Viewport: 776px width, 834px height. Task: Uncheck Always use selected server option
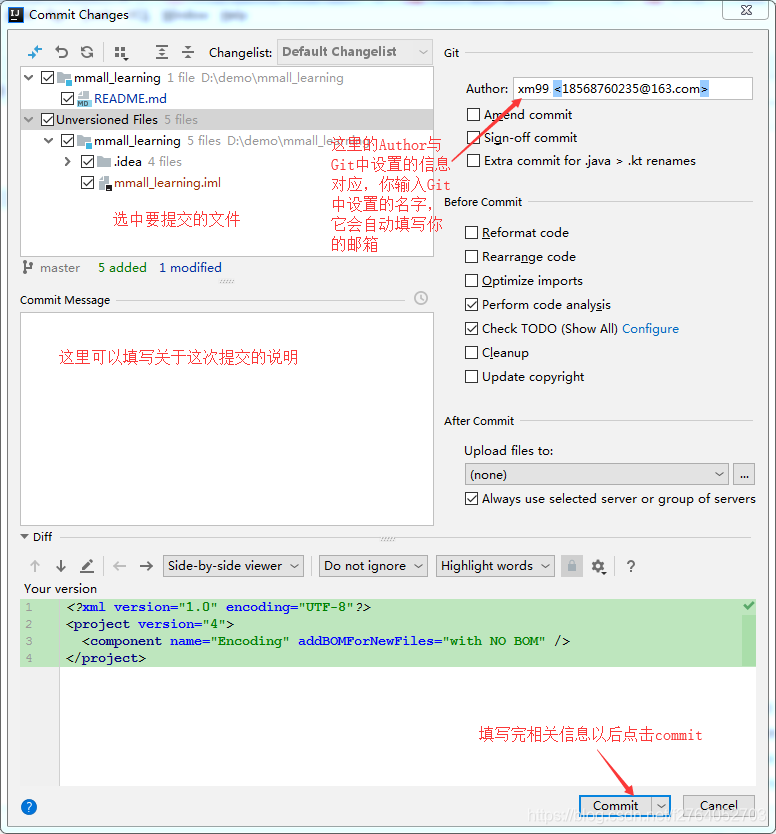tap(471, 498)
